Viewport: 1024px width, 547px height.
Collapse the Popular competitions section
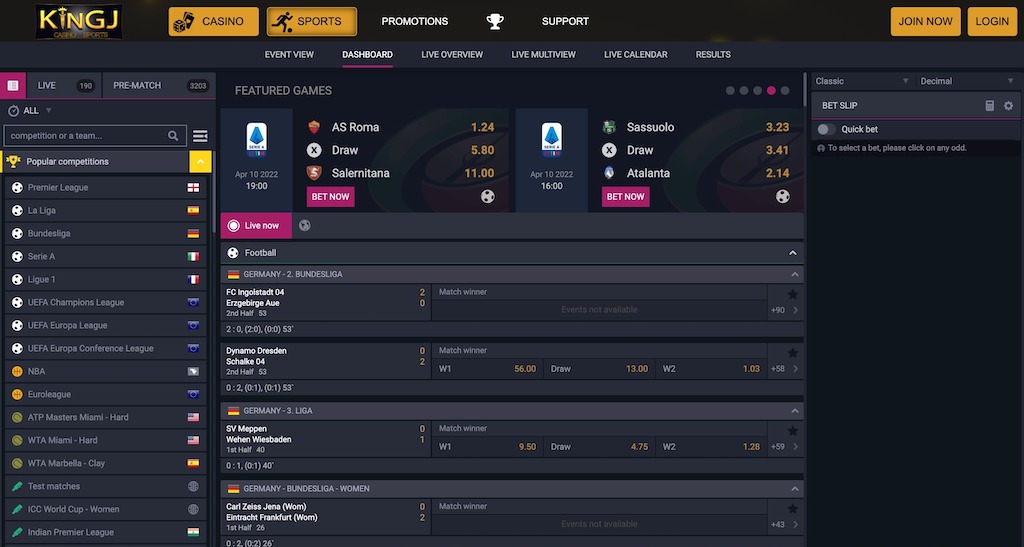[200, 161]
